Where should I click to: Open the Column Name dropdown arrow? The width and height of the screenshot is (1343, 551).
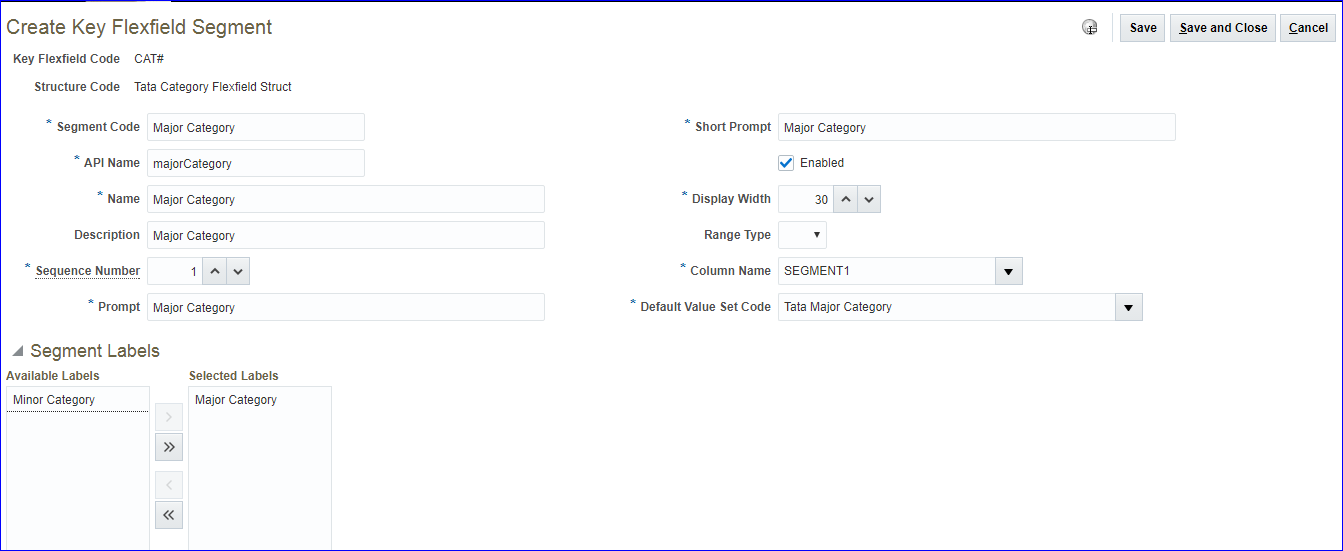pos(1008,271)
